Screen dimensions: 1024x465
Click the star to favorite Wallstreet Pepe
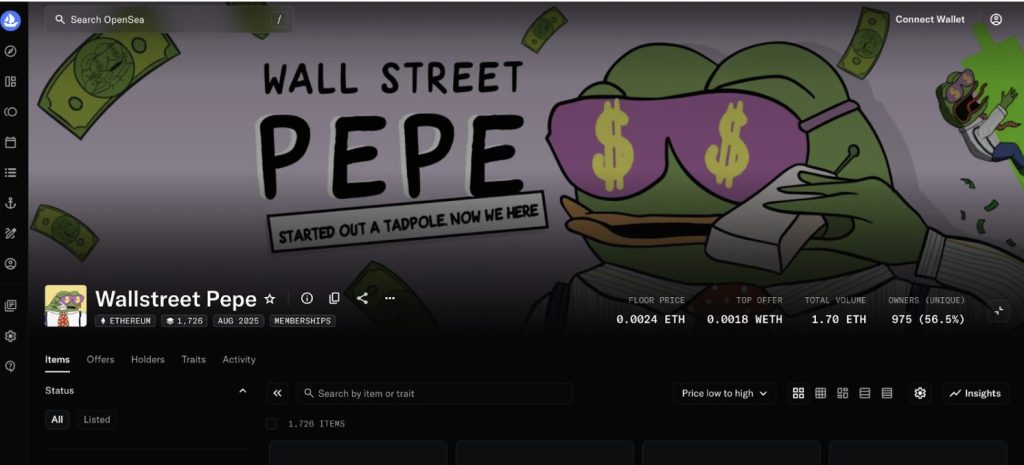coord(270,298)
